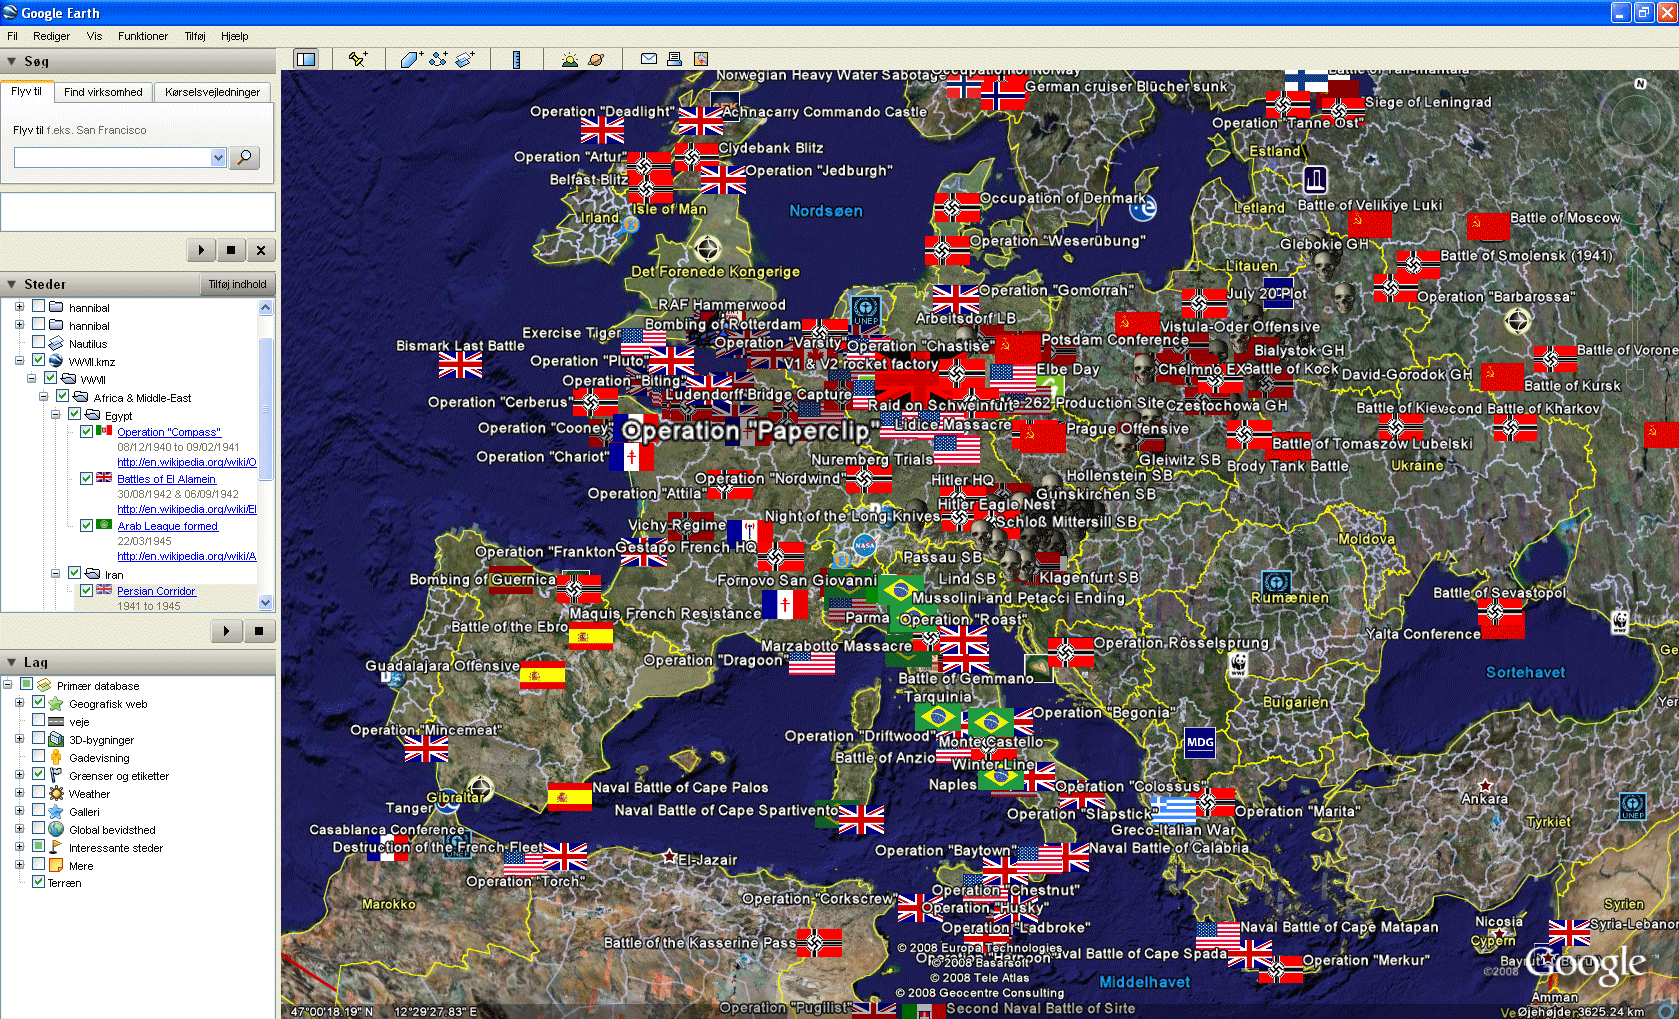Select the add path tool
1679x1019 pixels.
coord(438,59)
